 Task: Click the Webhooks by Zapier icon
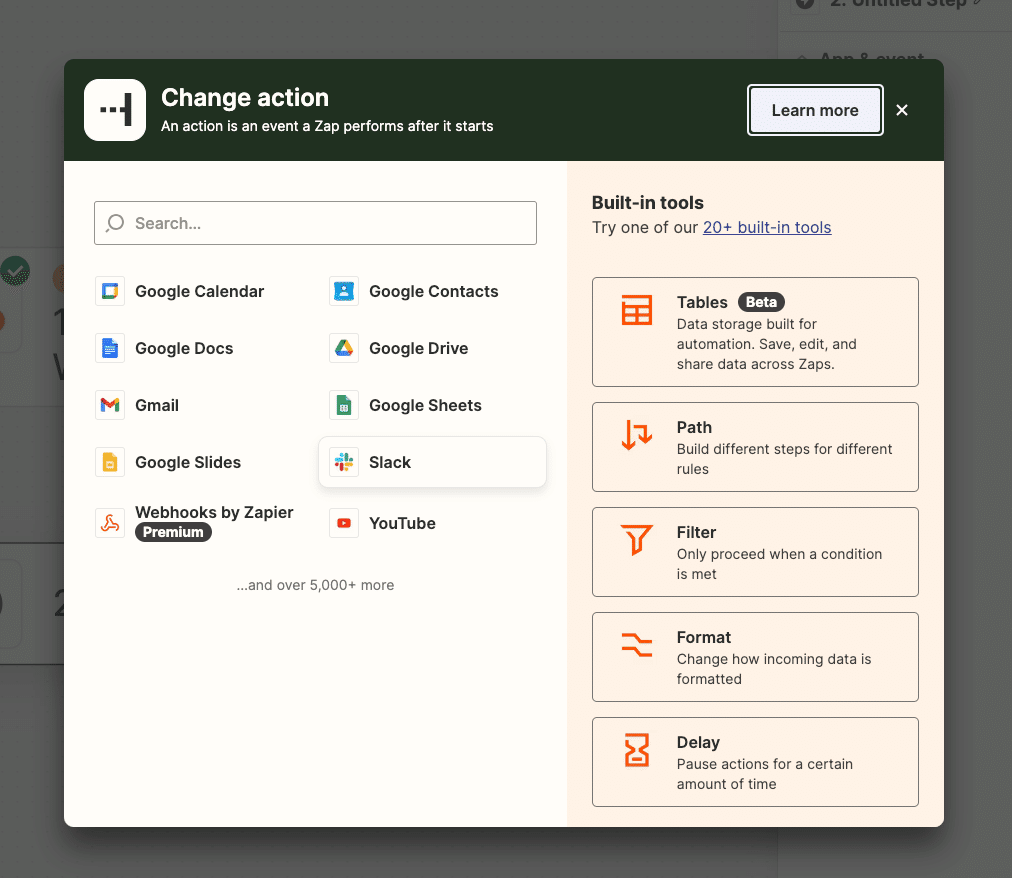(x=110, y=523)
